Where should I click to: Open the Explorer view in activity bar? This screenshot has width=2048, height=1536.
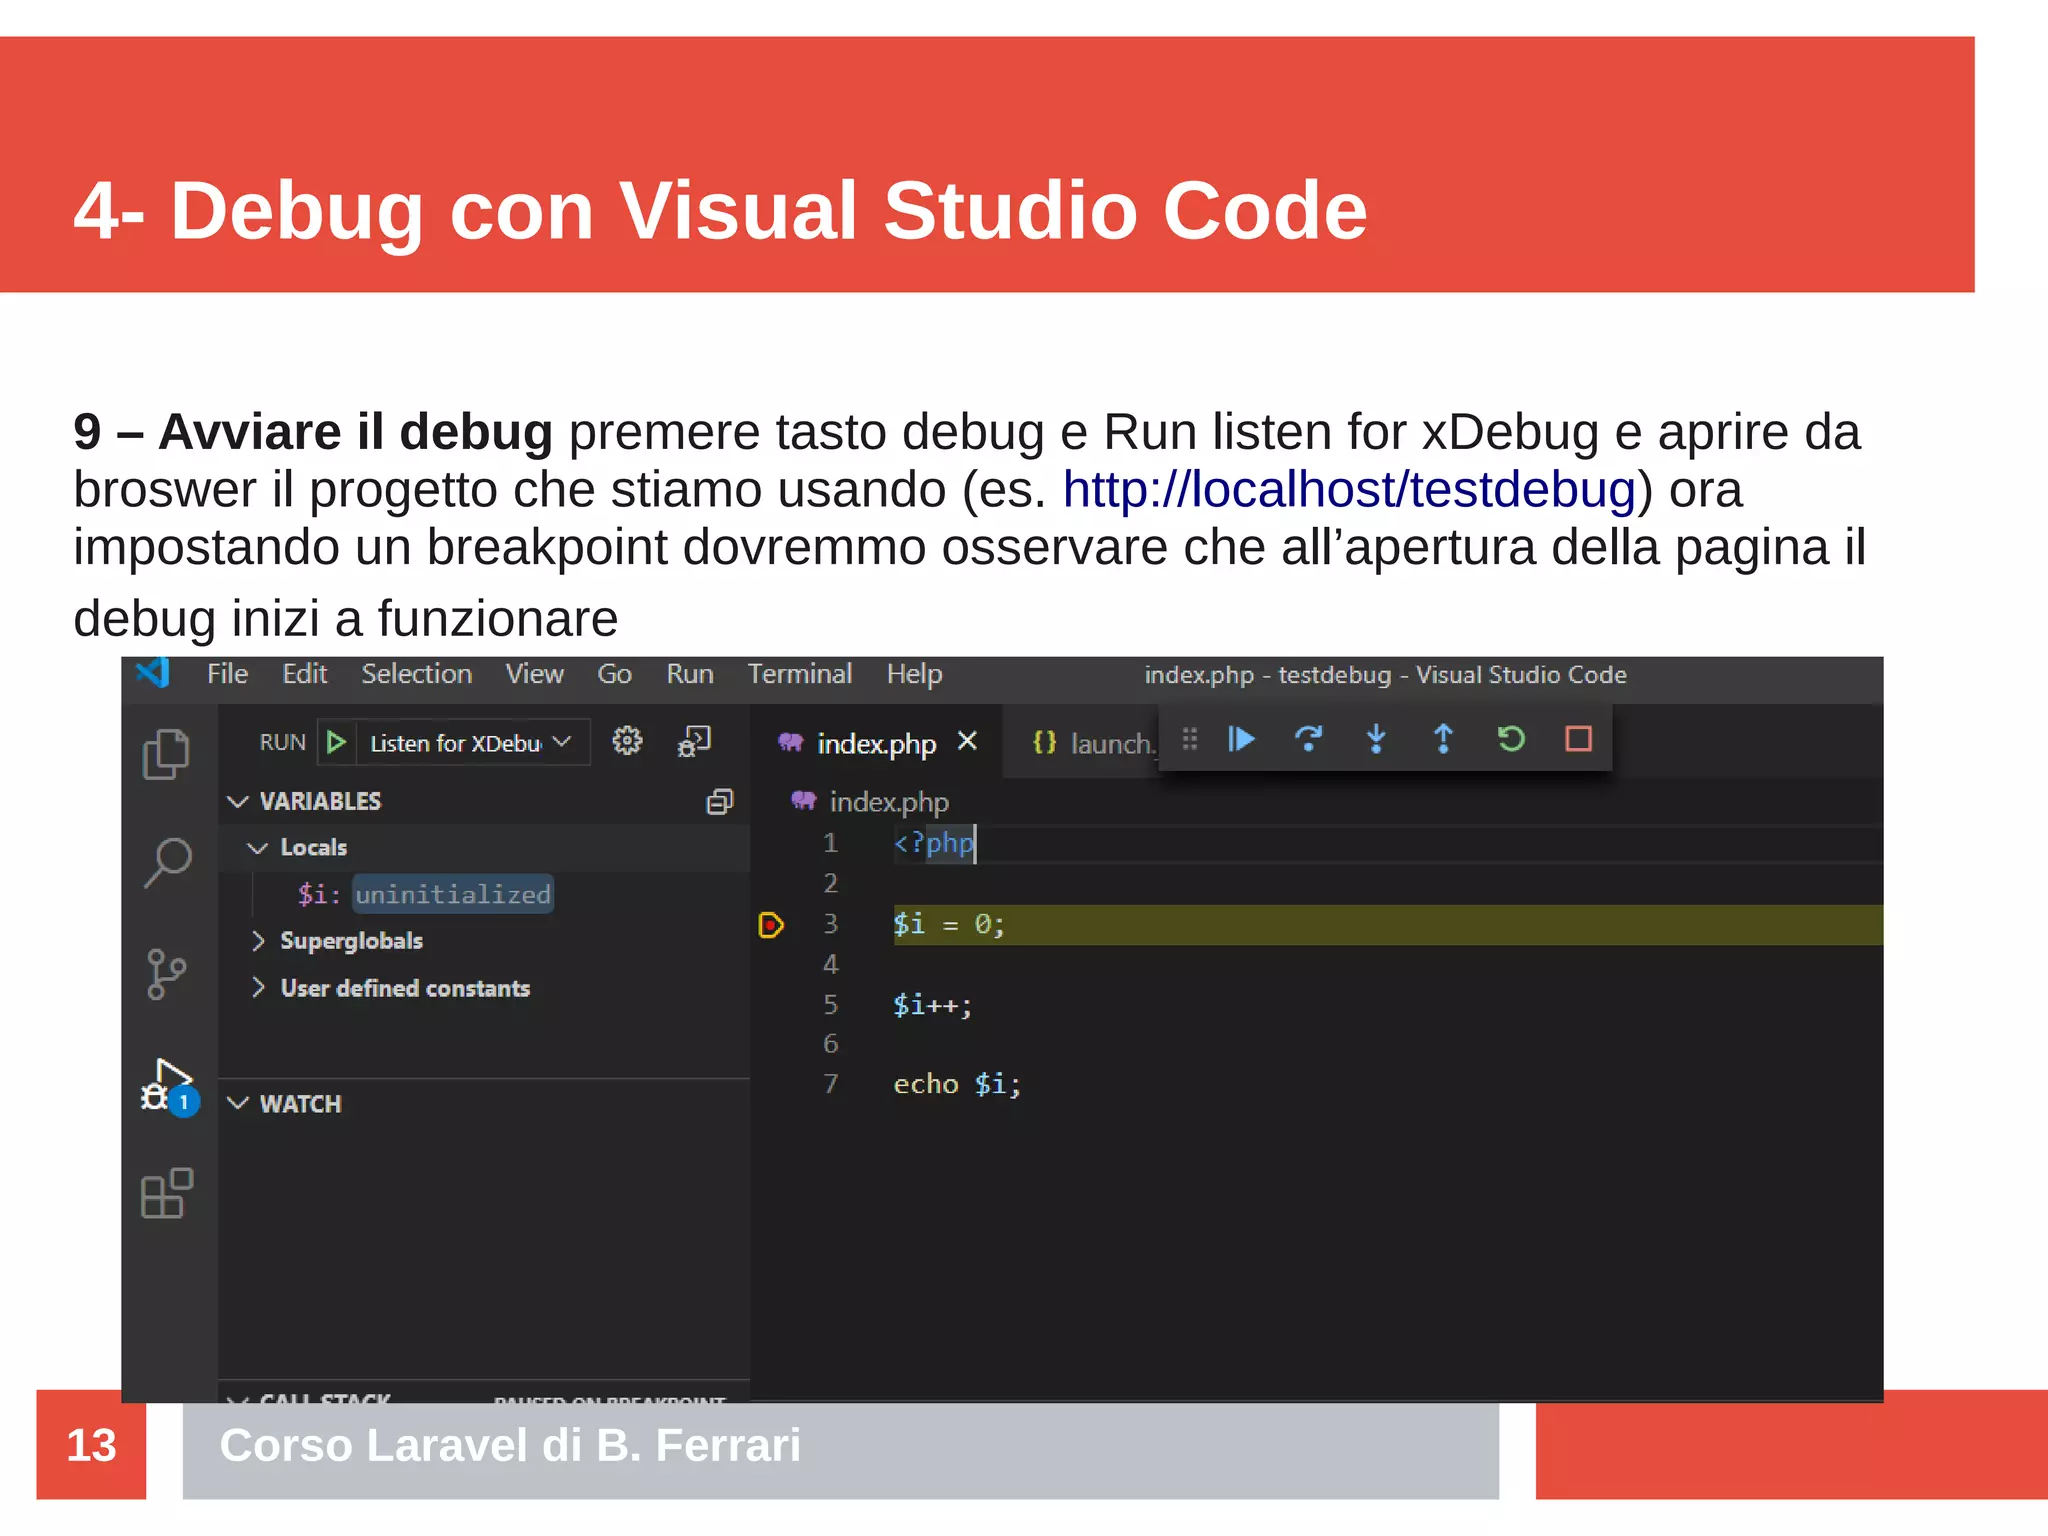[x=166, y=754]
